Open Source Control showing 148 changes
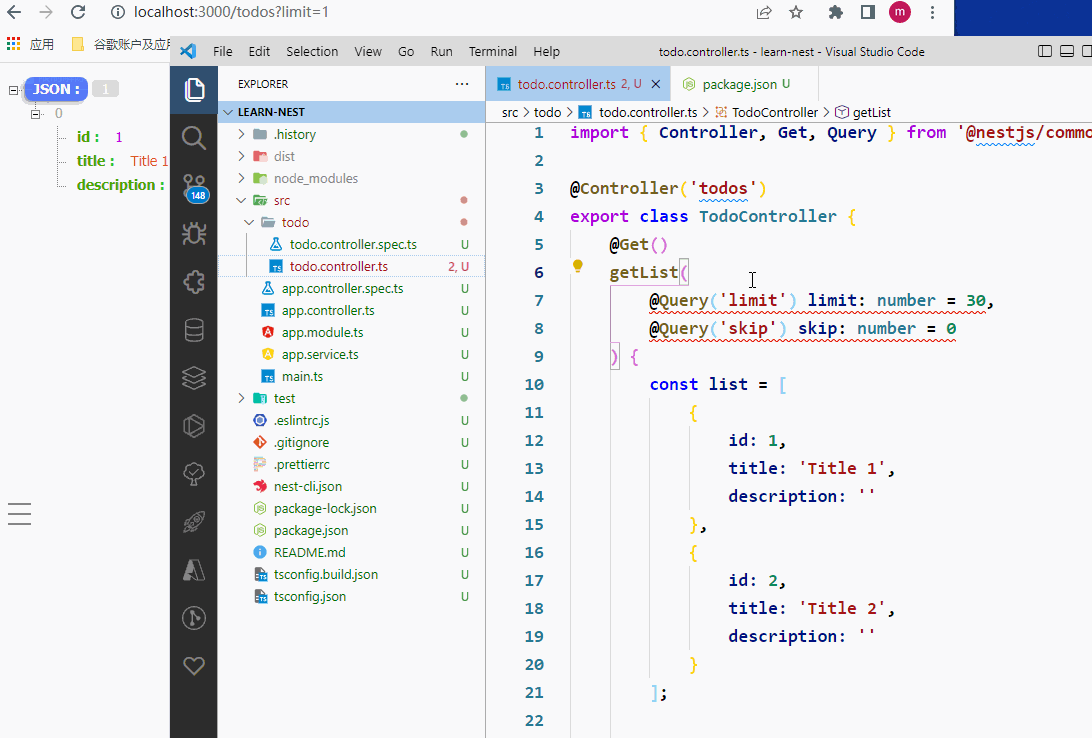1092x738 pixels. click(x=193, y=186)
